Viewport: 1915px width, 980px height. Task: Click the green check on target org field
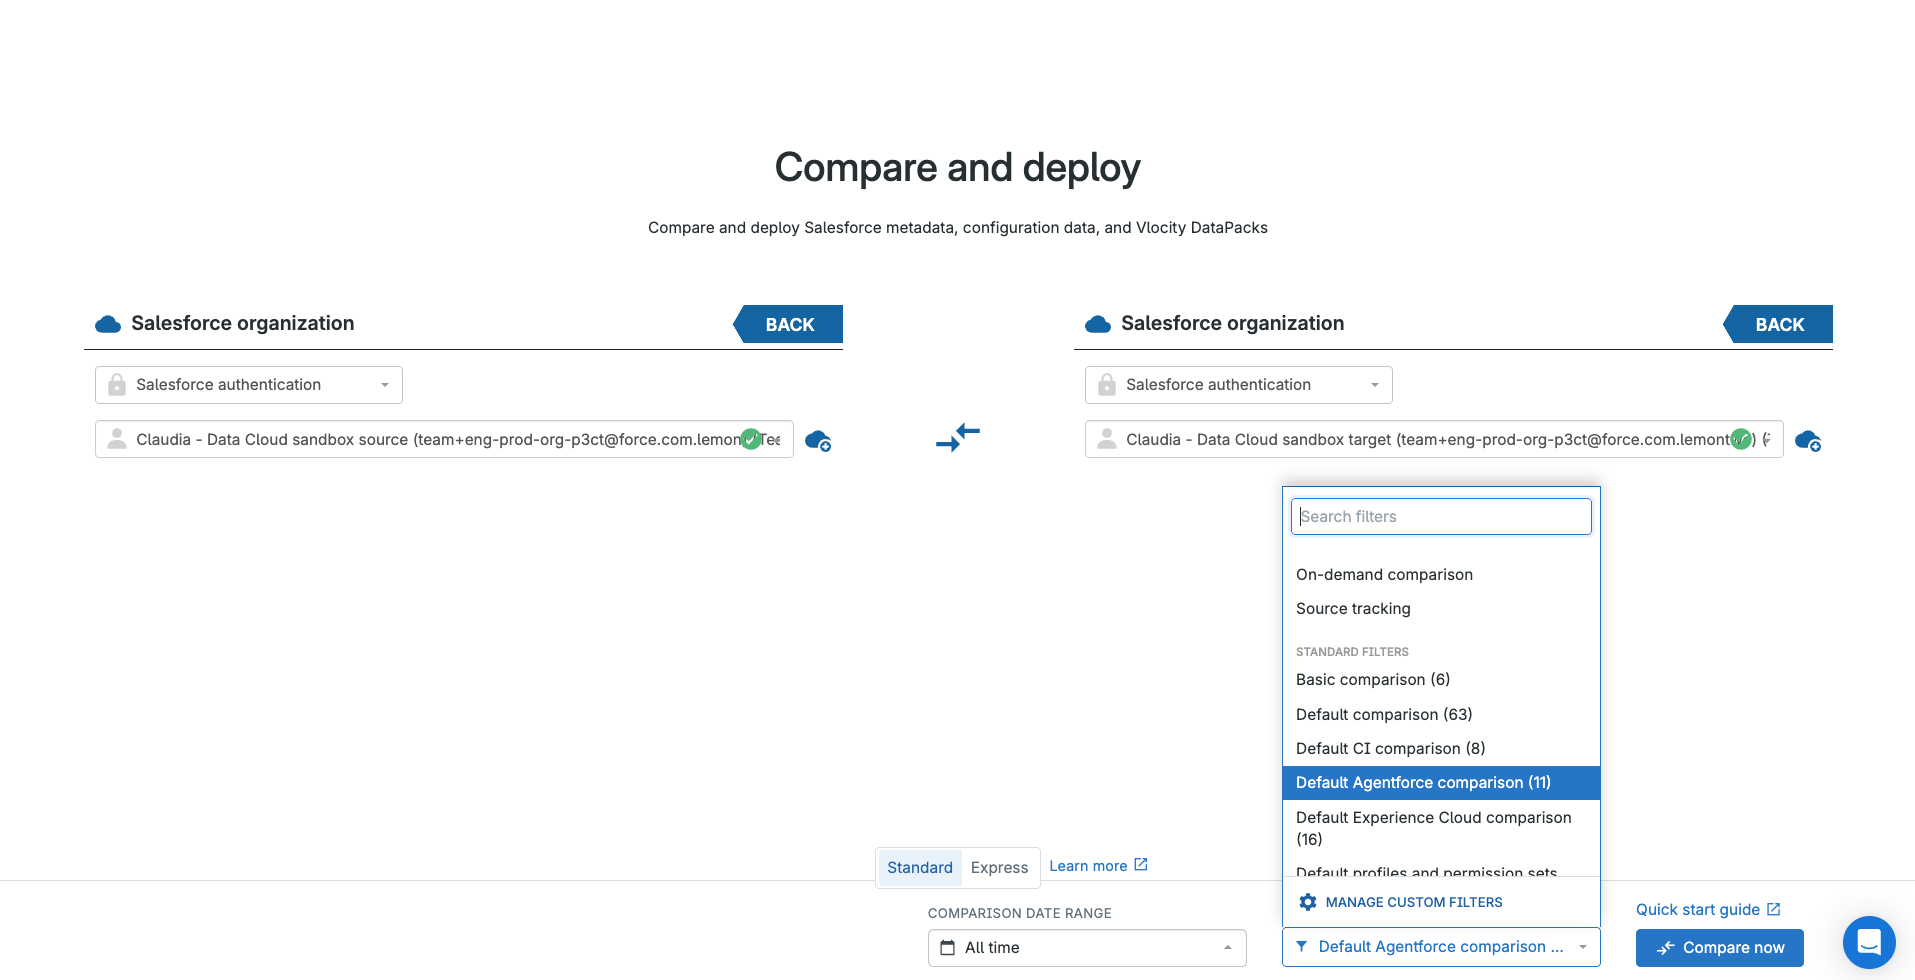click(x=1740, y=439)
